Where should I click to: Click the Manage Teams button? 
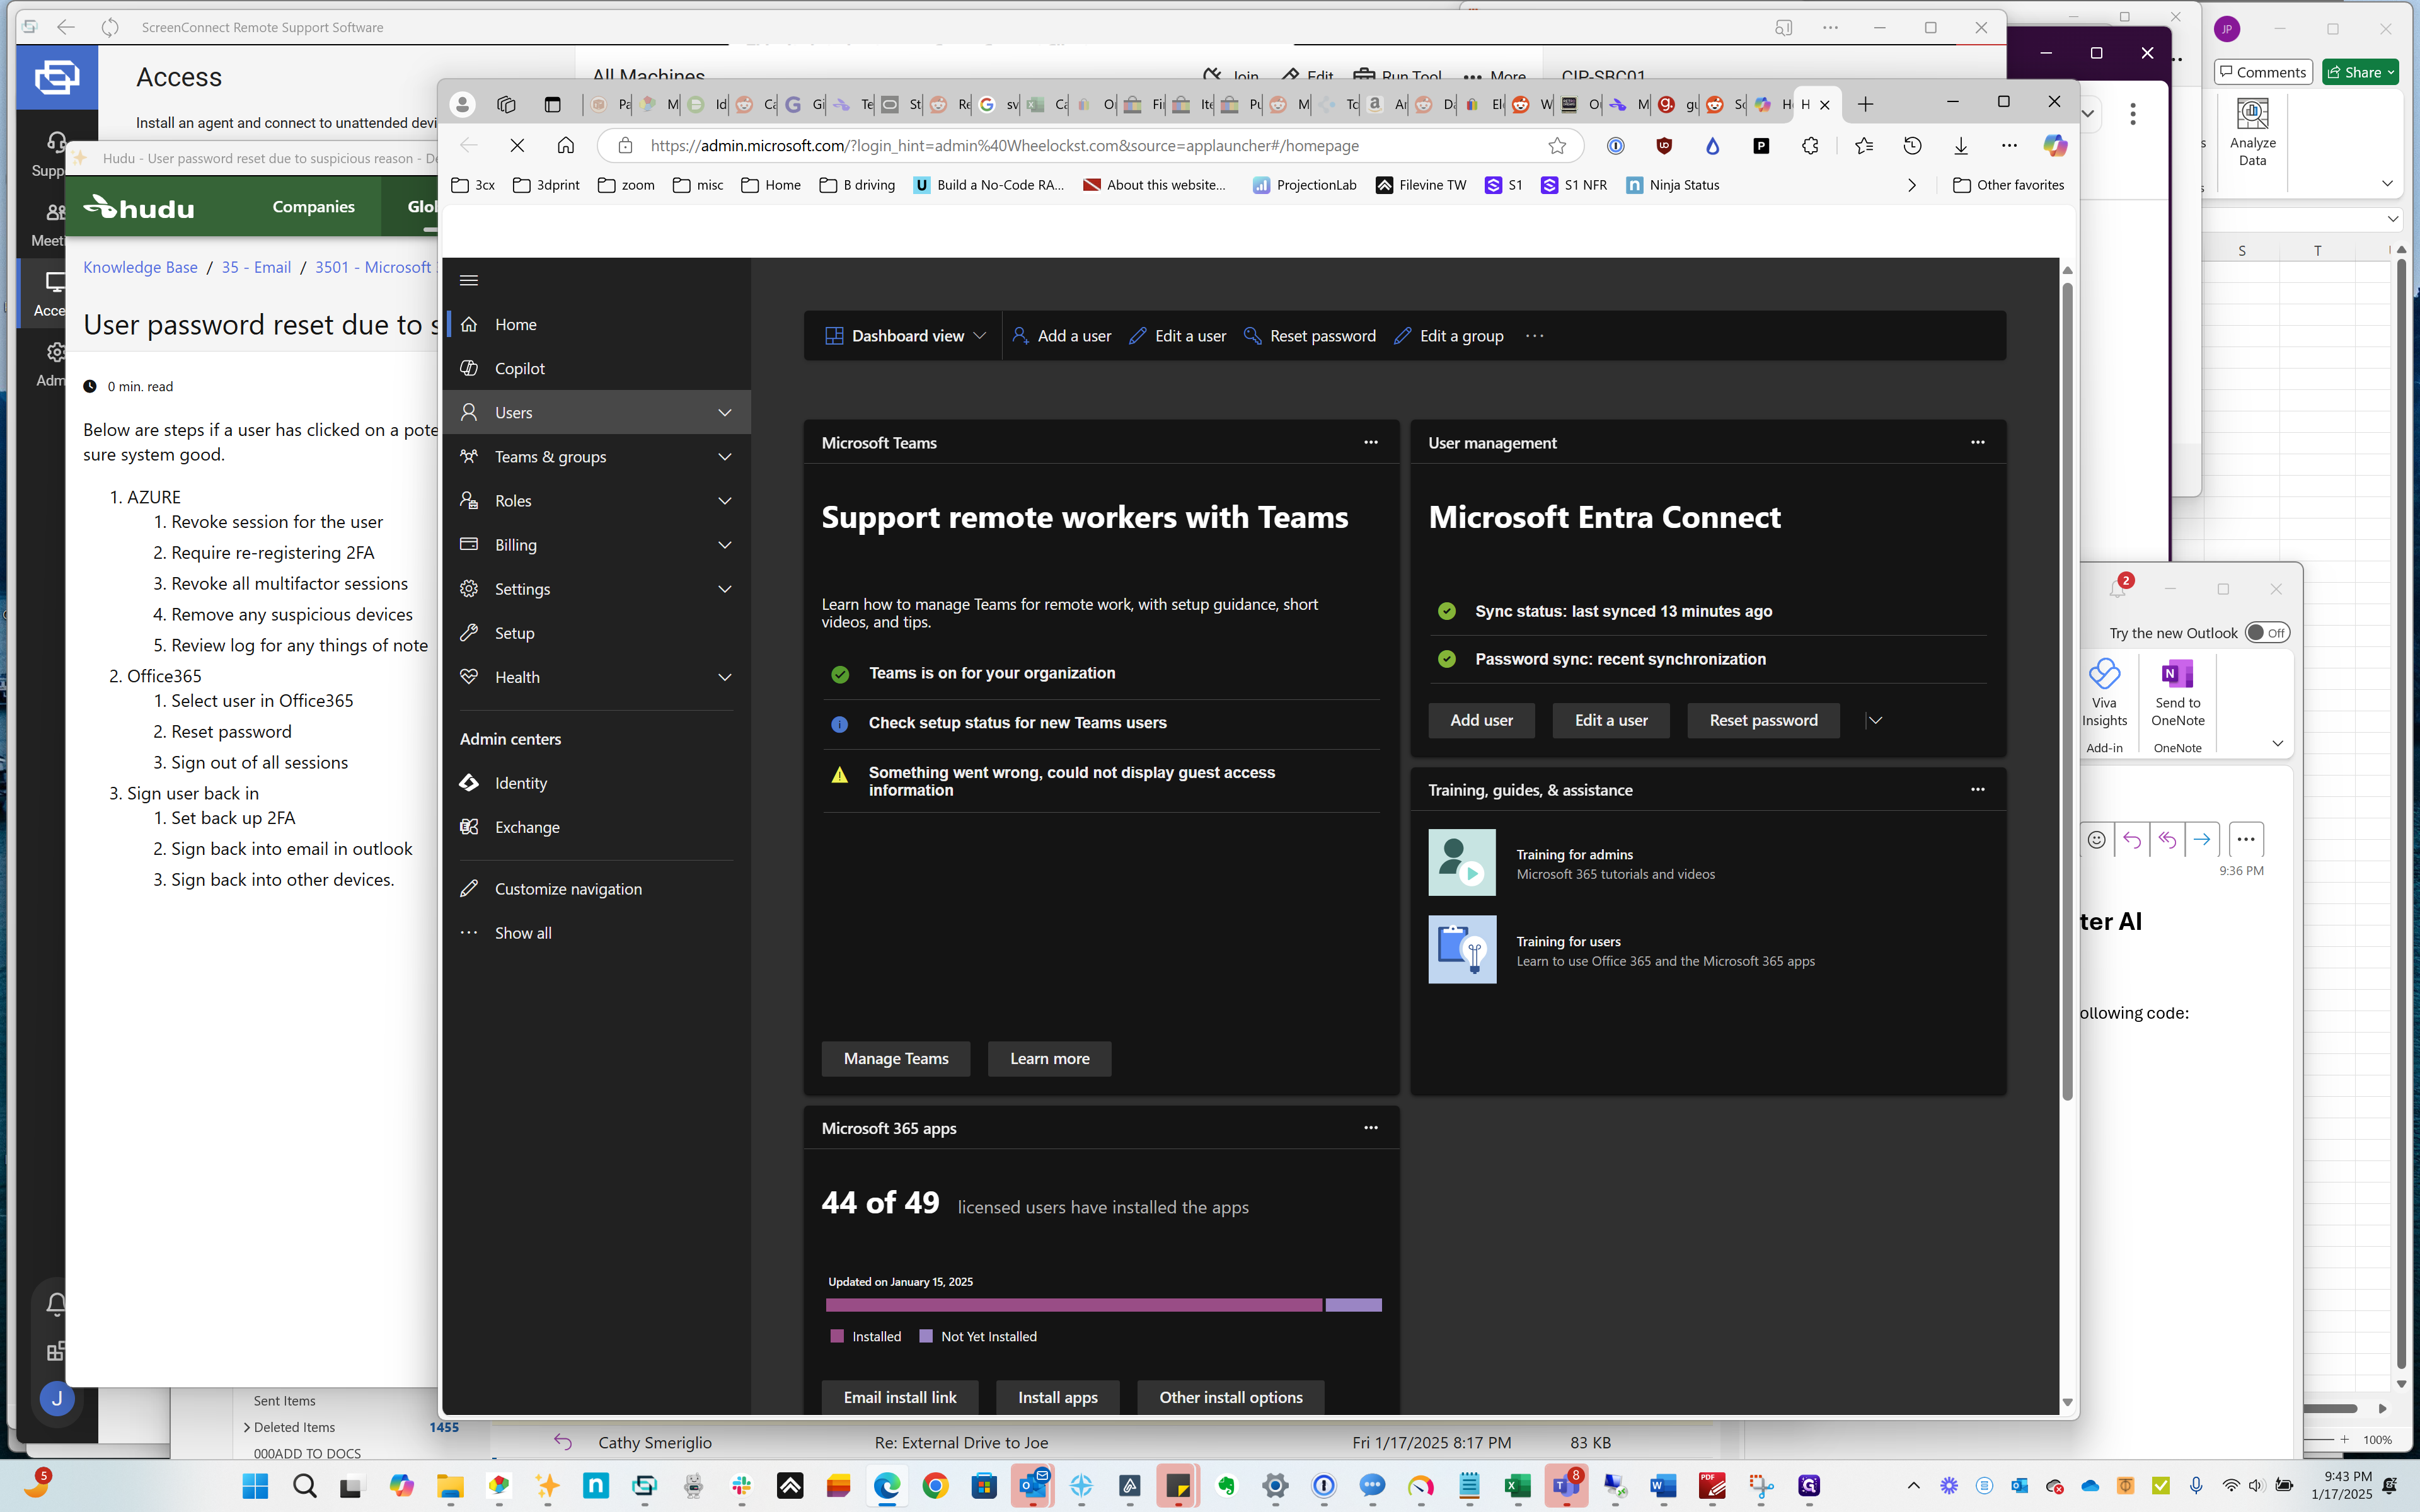click(896, 1058)
